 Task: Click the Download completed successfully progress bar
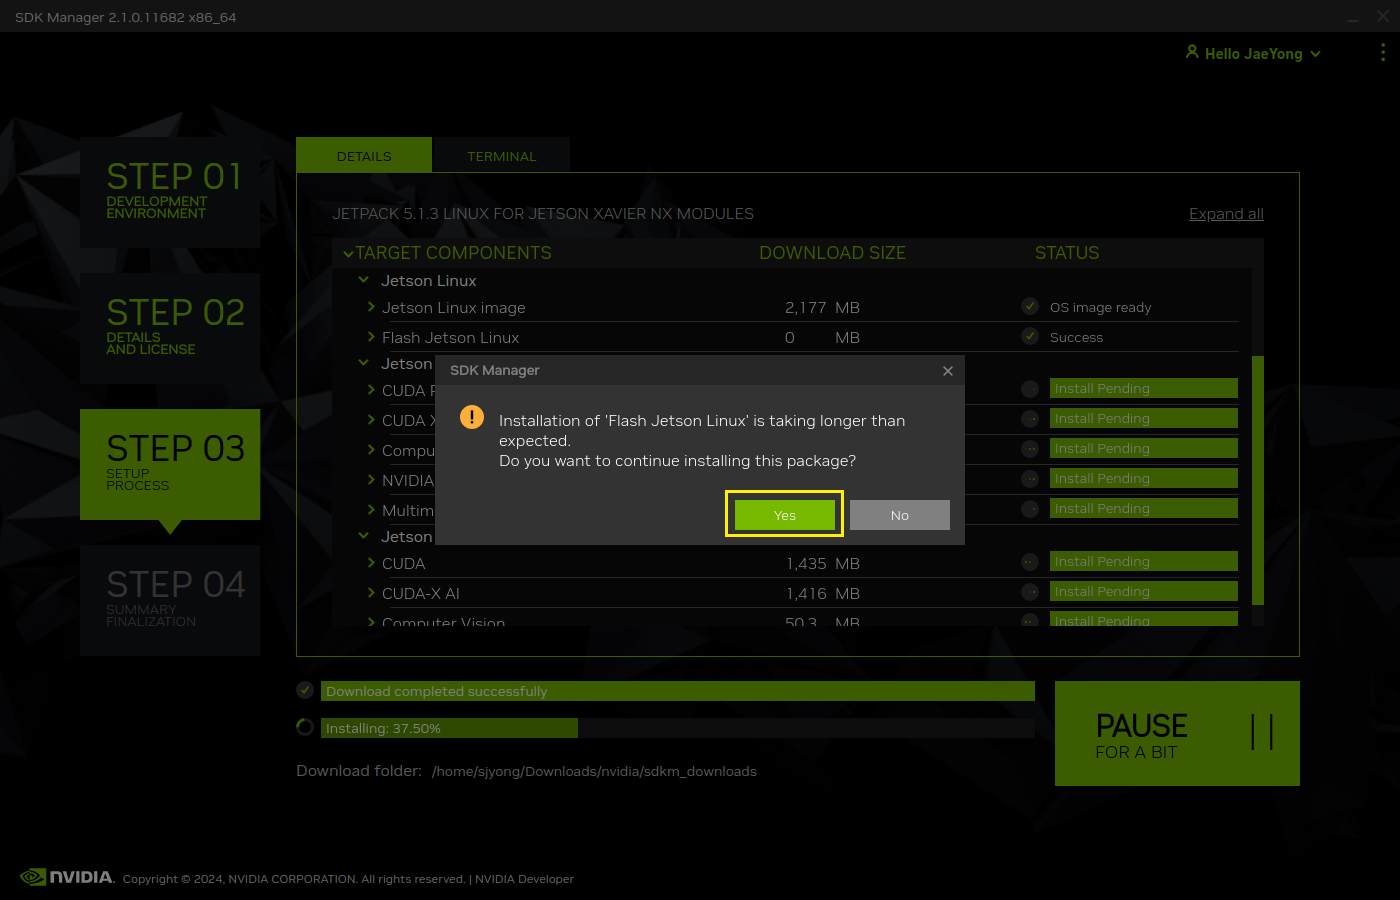coord(678,691)
